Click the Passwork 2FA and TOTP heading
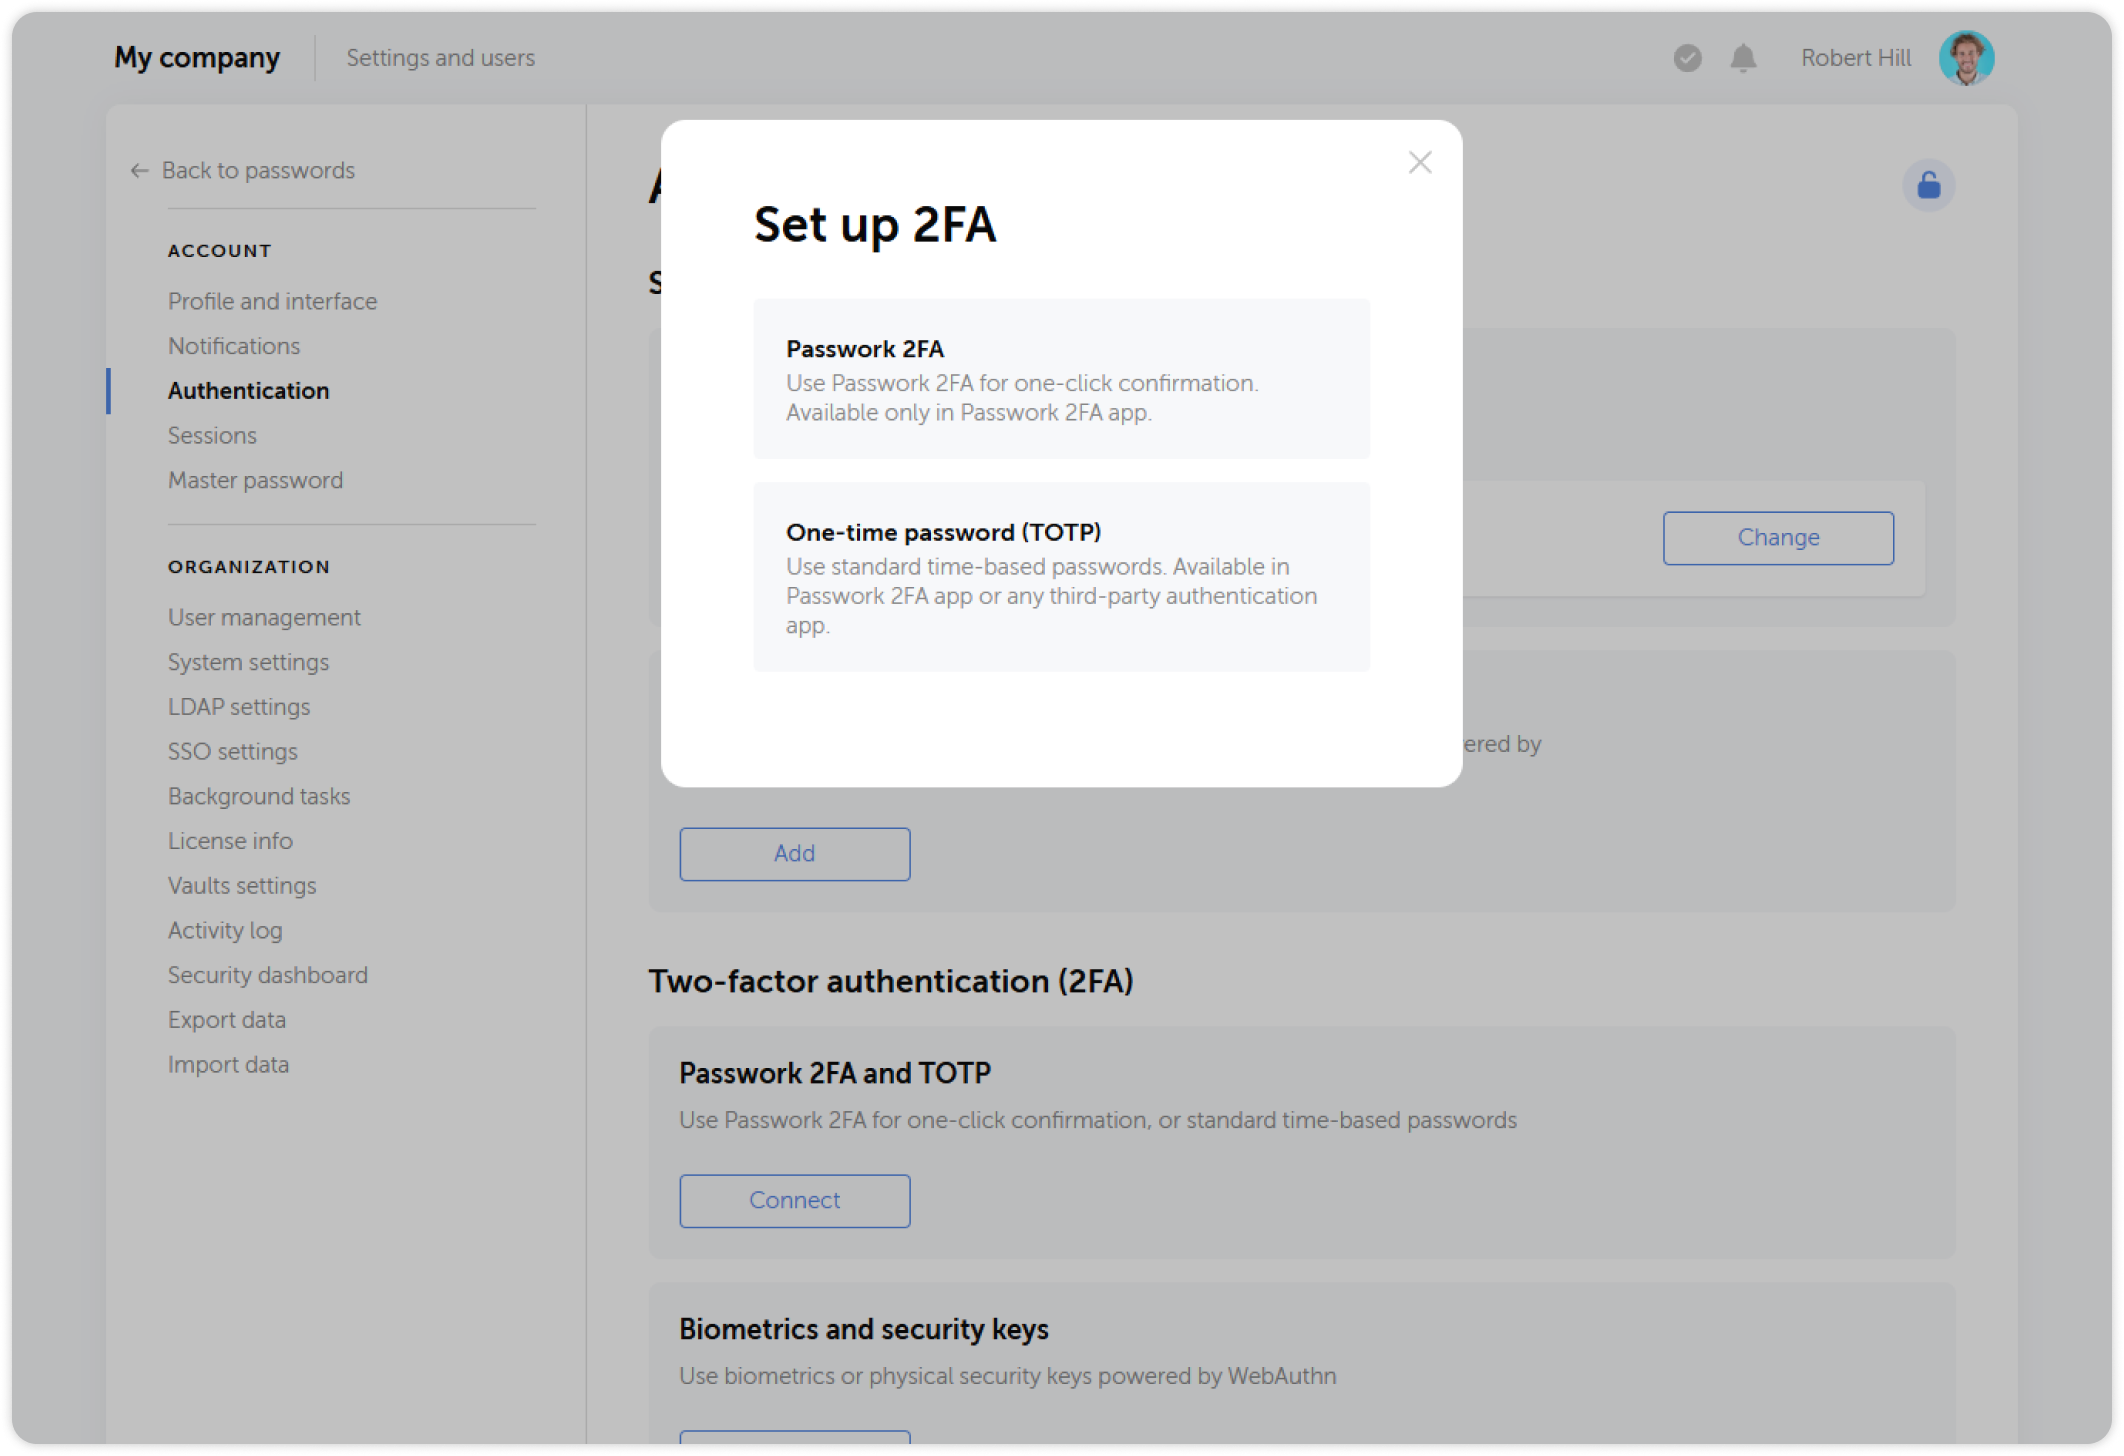This screenshot has height=1456, width=2124. [x=834, y=1073]
